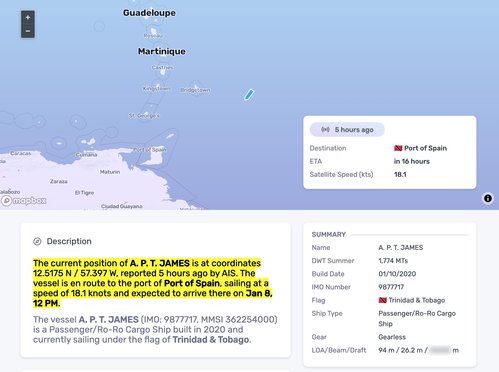Screen dimensions: 499x372
Task: Click the Zaraza map label
Action: (59, 181)
